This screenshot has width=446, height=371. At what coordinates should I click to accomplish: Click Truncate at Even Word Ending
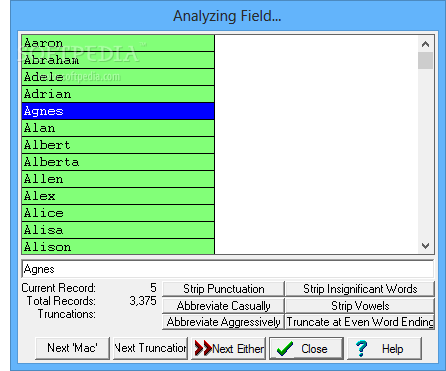(x=360, y=322)
